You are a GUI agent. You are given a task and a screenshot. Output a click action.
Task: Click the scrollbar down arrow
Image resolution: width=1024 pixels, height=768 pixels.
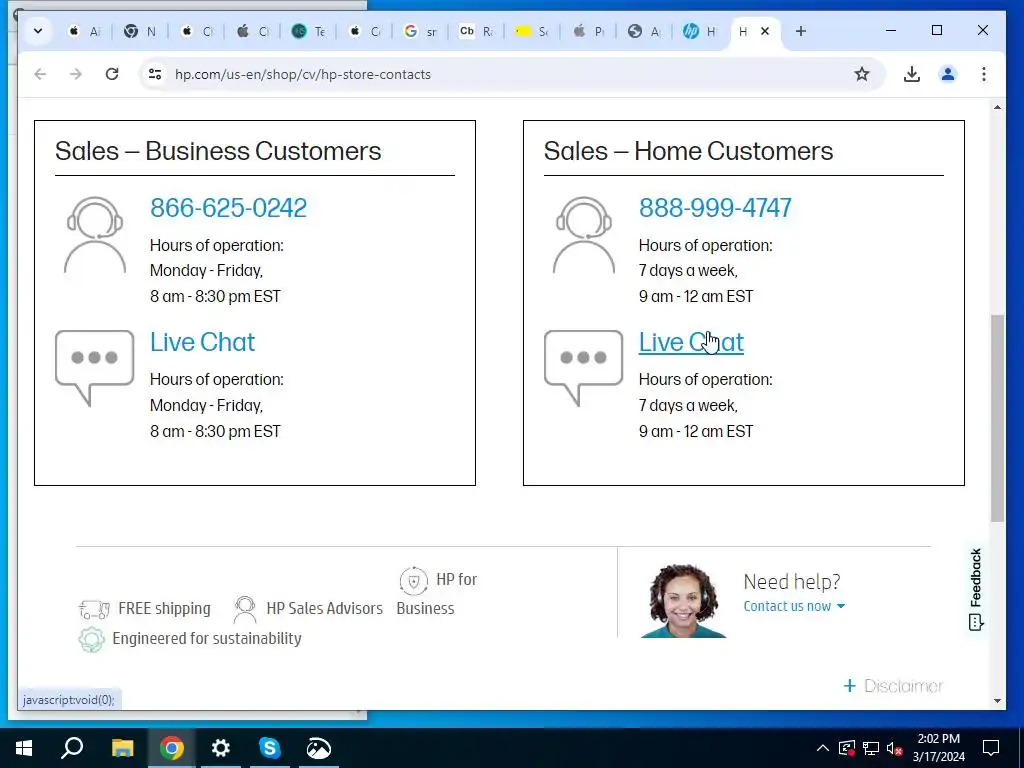tap(997, 701)
